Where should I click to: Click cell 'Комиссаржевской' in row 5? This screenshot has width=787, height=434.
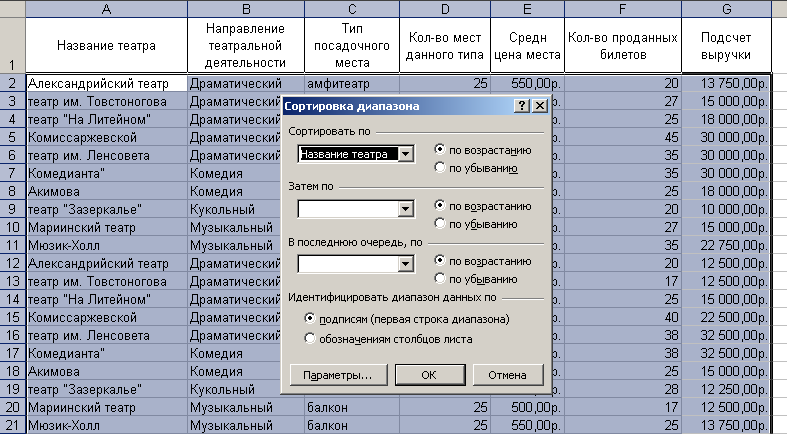click(x=106, y=137)
